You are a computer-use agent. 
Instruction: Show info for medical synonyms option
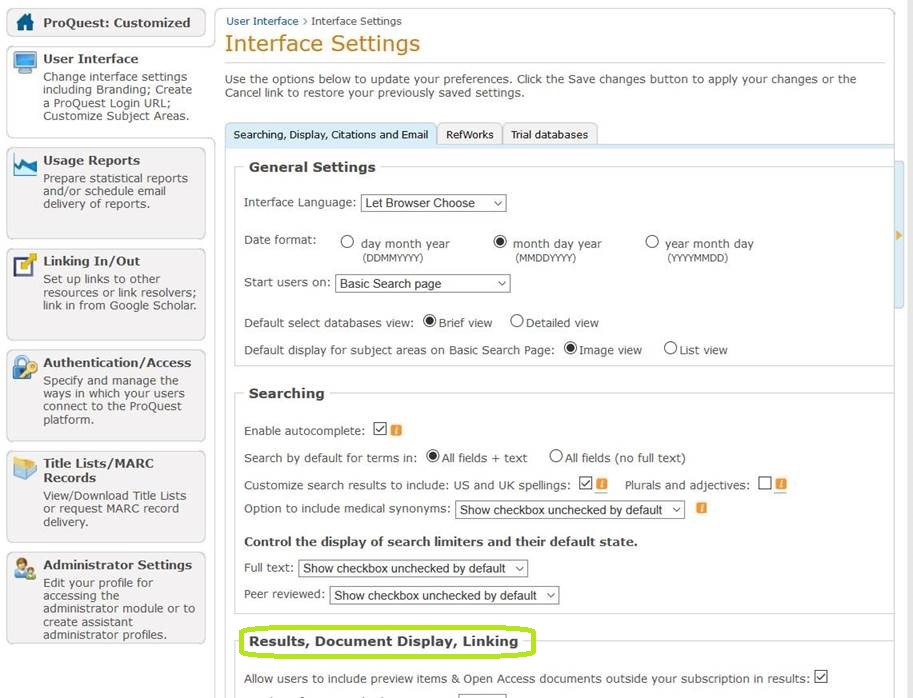(702, 508)
